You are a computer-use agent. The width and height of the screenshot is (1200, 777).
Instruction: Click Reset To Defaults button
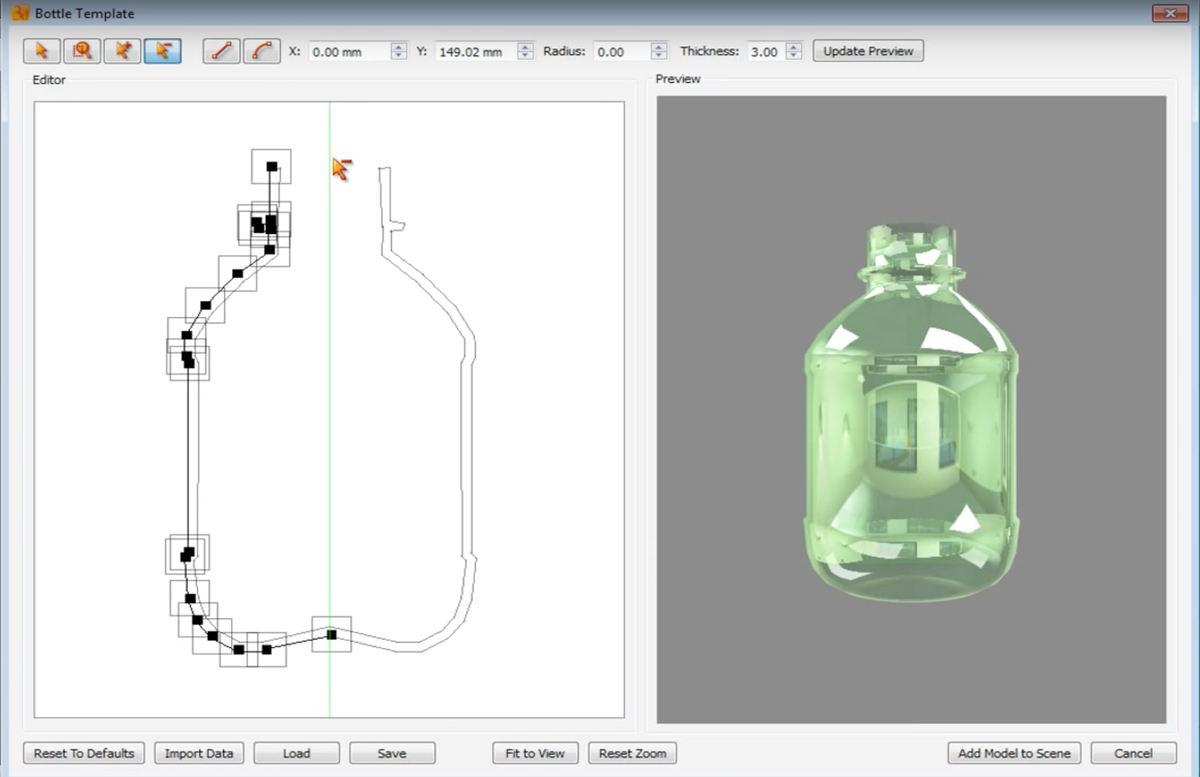84,753
